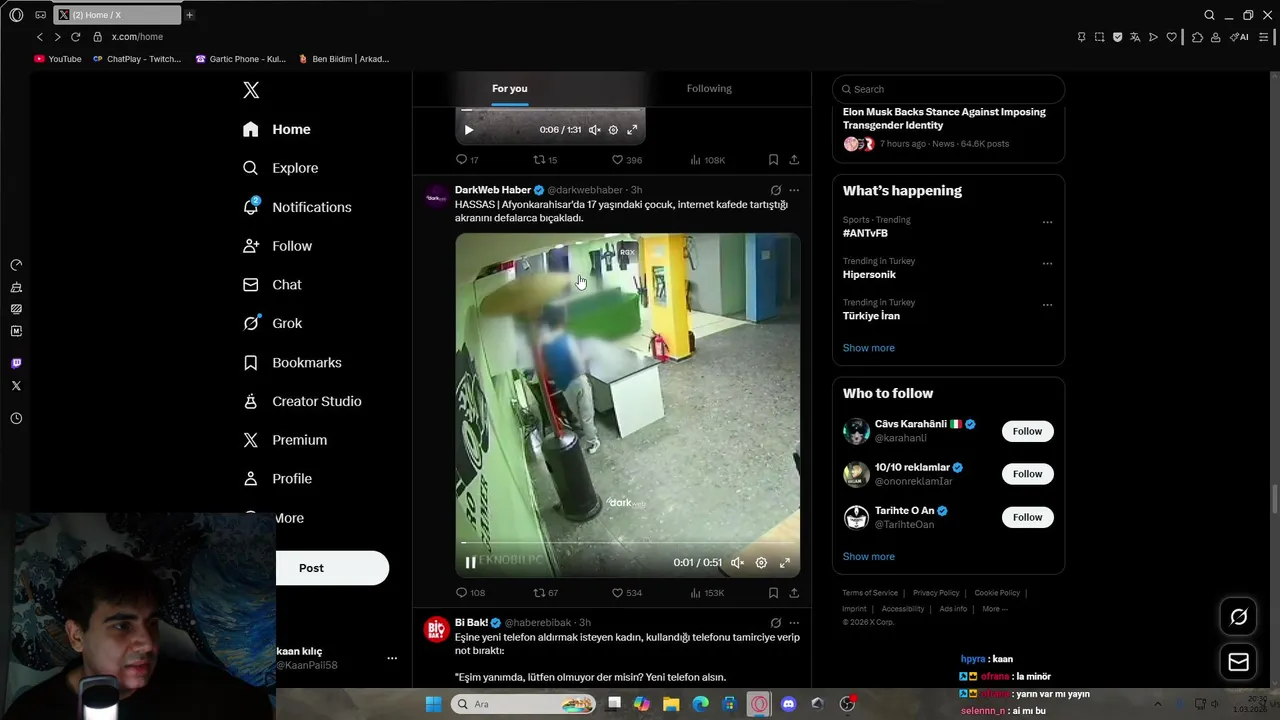Pause the DarkWeb Haber video

(470, 563)
